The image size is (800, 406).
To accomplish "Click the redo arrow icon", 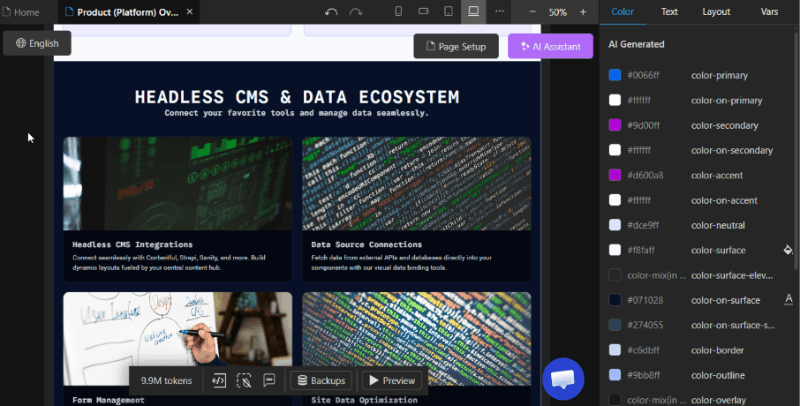I will coord(356,12).
